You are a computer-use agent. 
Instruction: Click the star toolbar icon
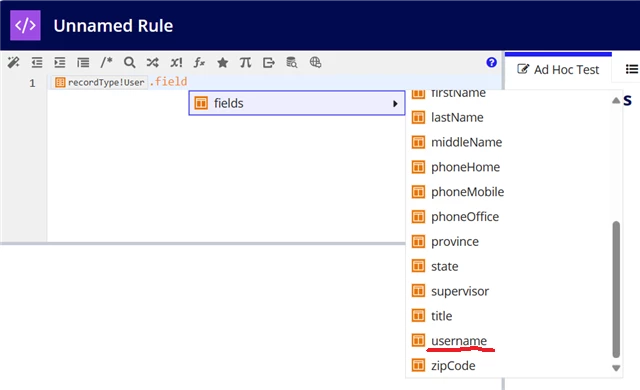pos(222,62)
